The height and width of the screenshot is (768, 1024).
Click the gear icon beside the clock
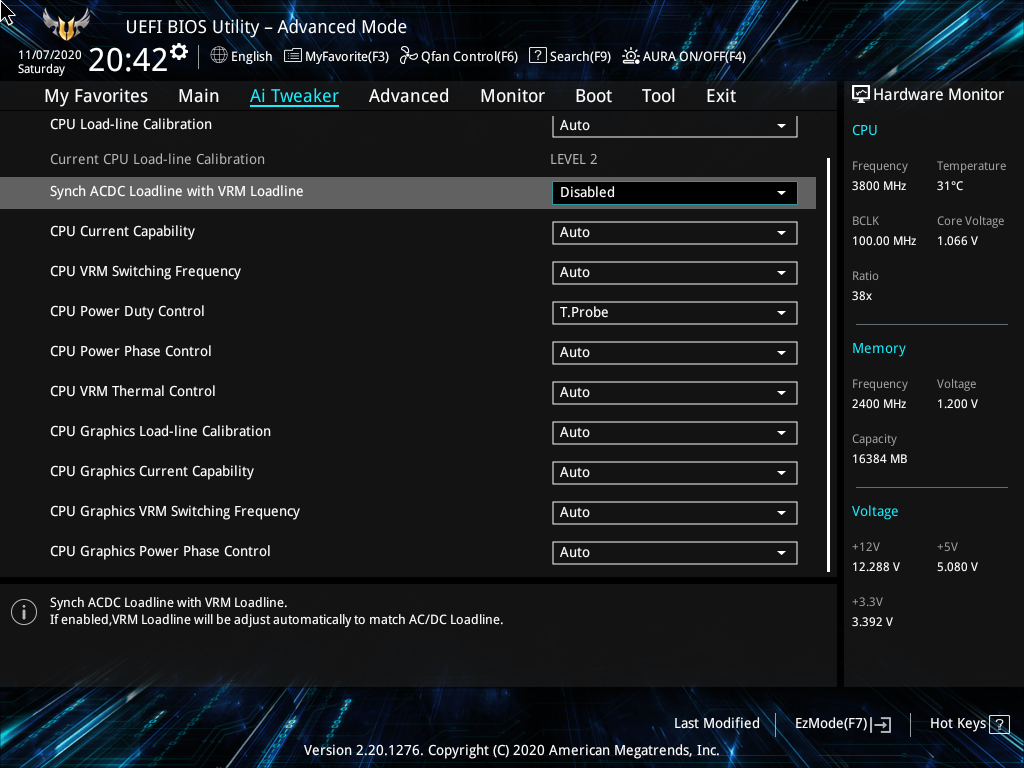pyautogui.click(x=179, y=52)
